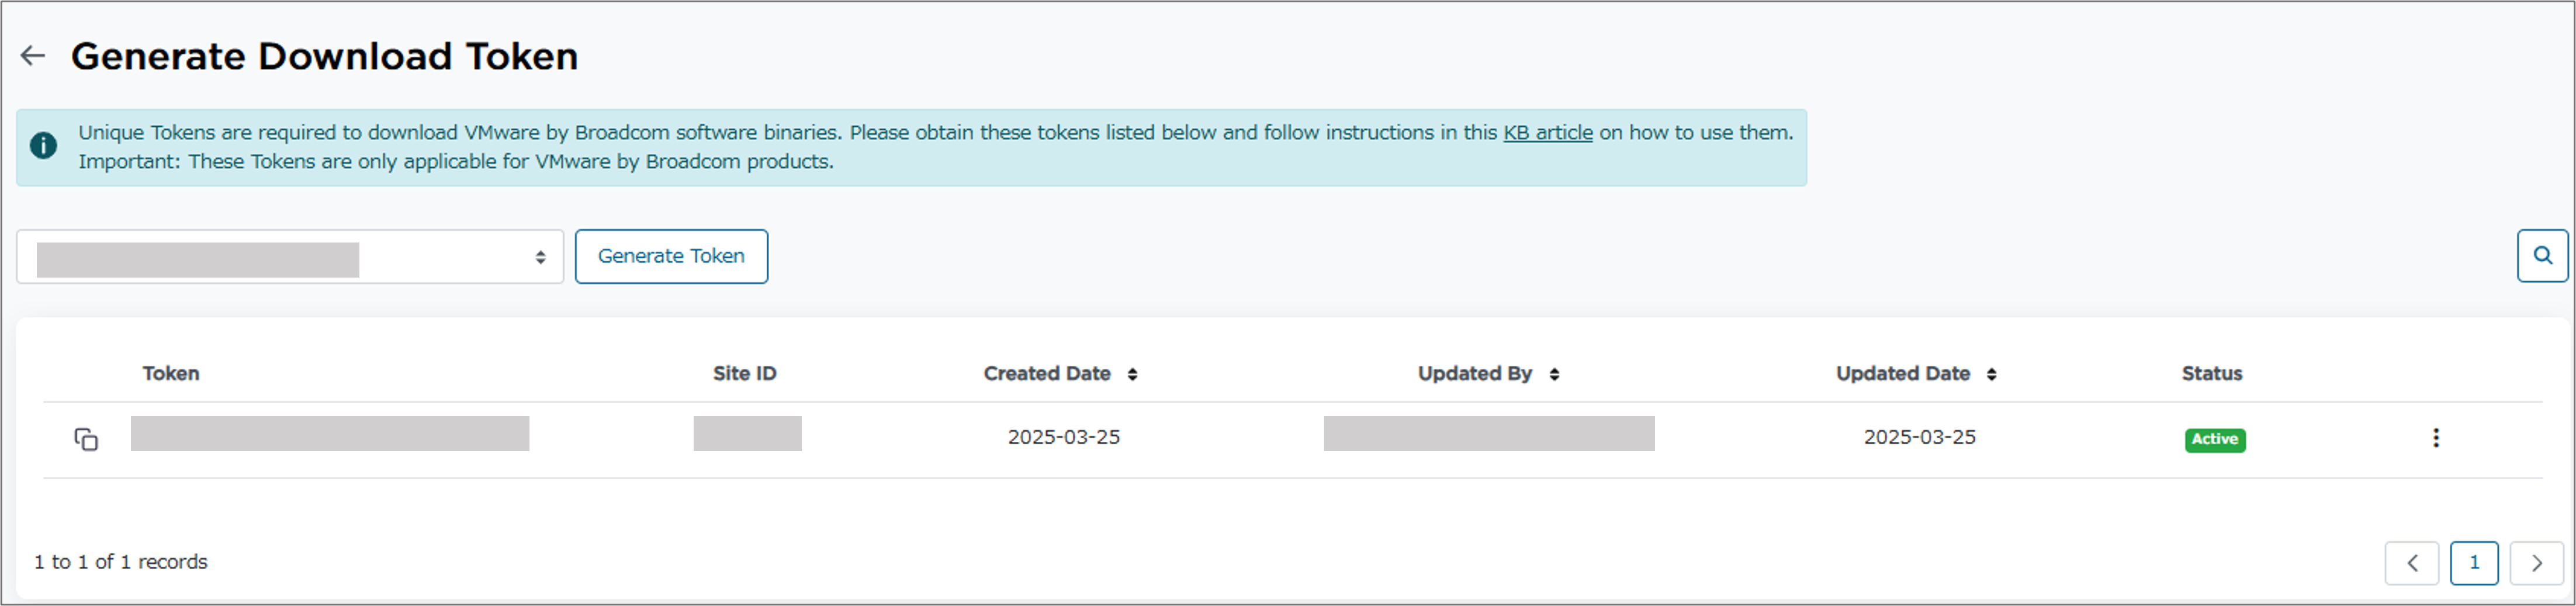Click the redacted token value in the row

pyautogui.click(x=330, y=434)
